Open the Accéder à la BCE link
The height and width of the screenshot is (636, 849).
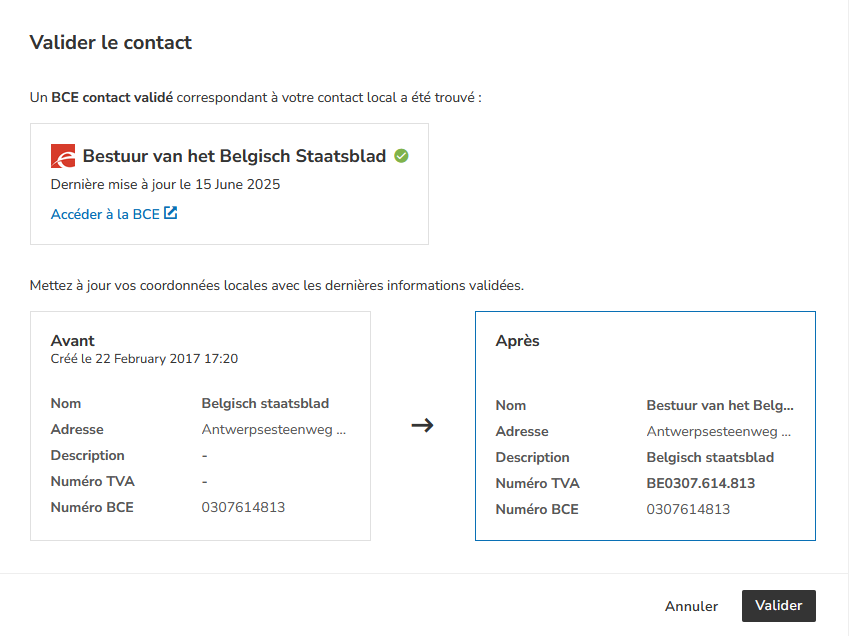tap(114, 214)
